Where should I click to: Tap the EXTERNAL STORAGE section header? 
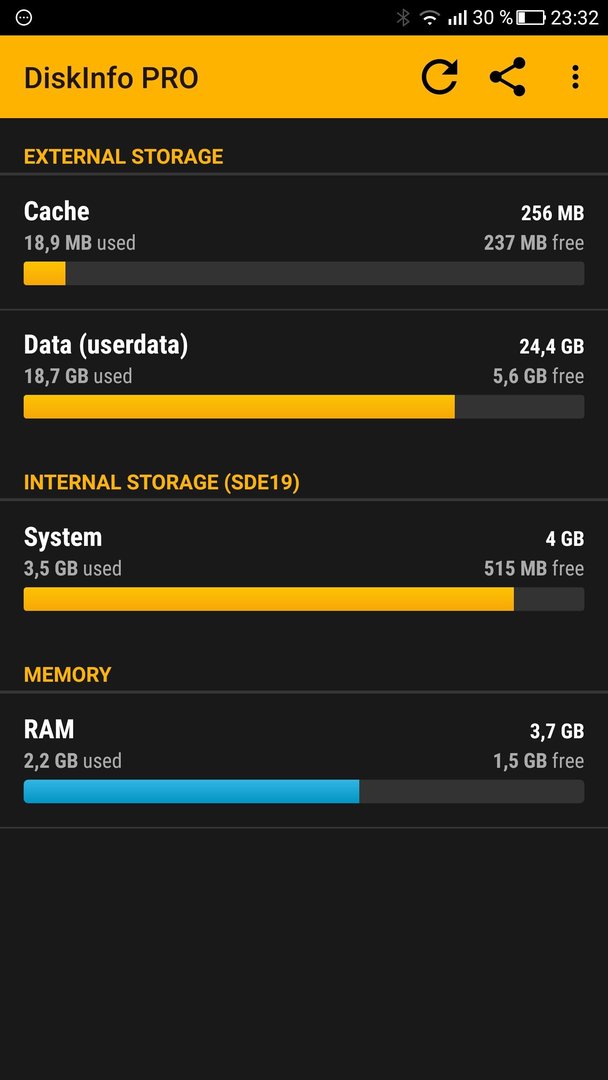coord(123,156)
